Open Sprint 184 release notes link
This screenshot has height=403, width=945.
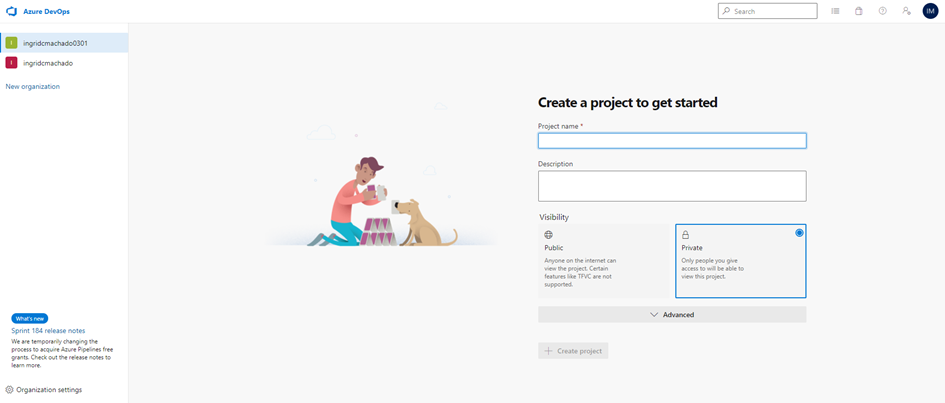(48, 330)
